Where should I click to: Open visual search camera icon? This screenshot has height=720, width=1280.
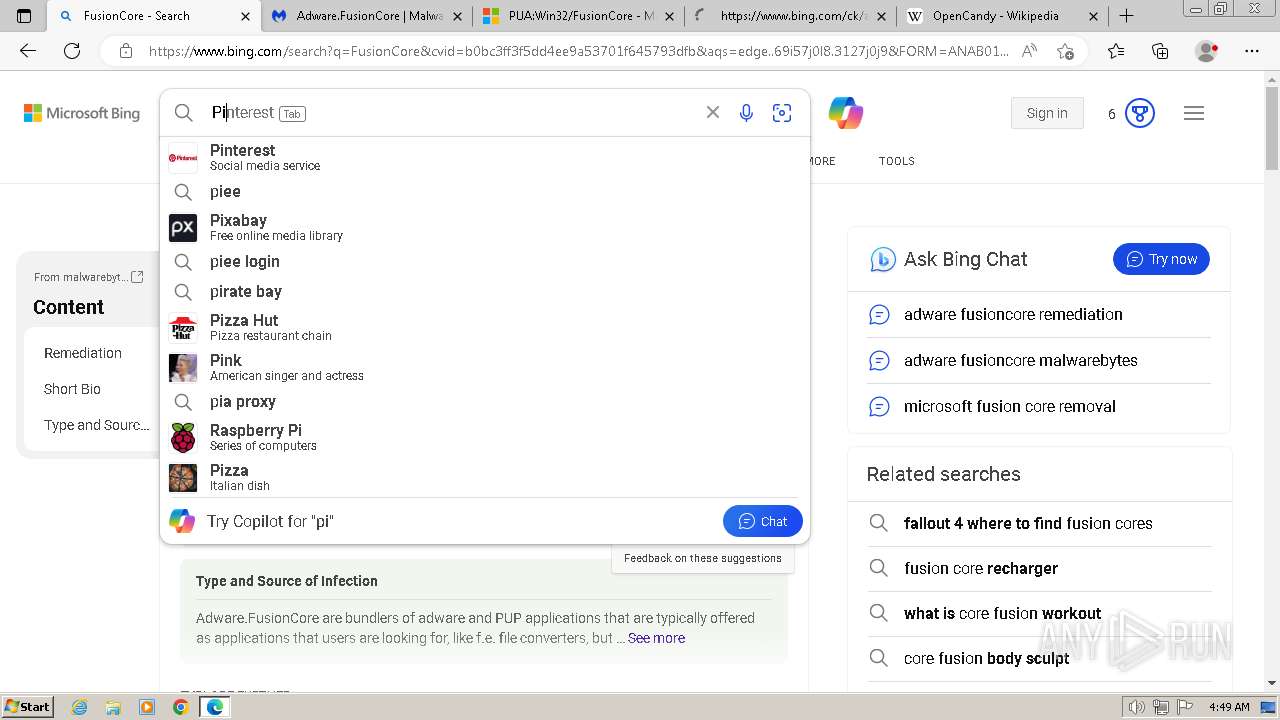click(x=782, y=113)
